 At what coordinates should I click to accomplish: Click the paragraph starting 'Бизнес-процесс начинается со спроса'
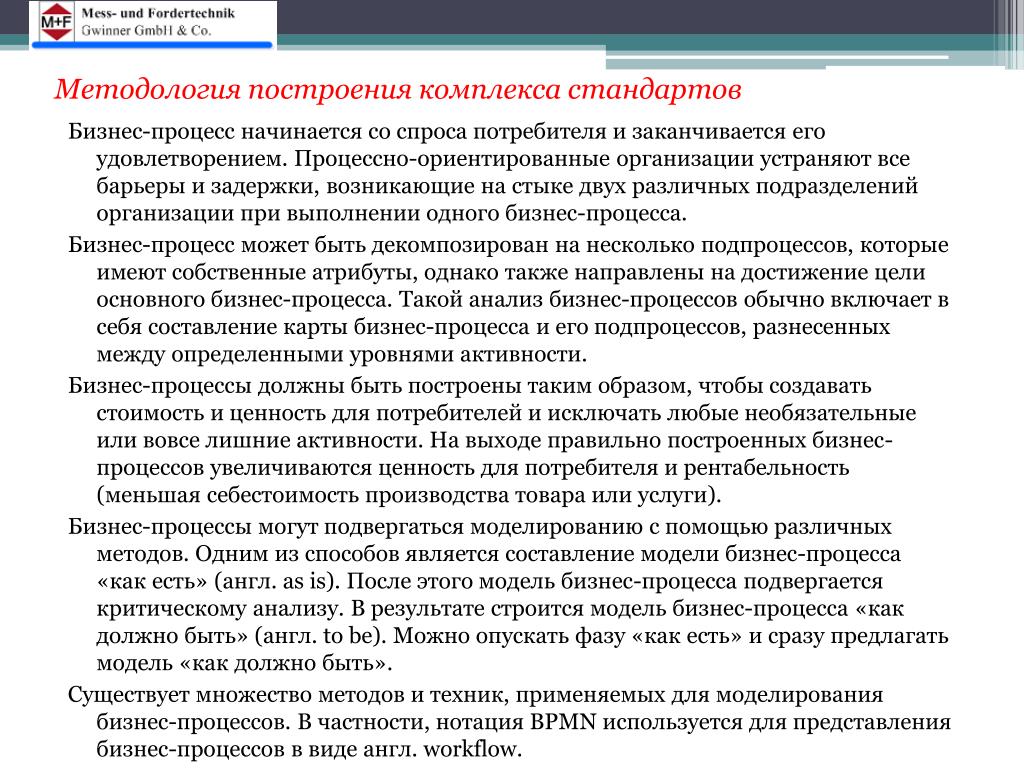493,172
